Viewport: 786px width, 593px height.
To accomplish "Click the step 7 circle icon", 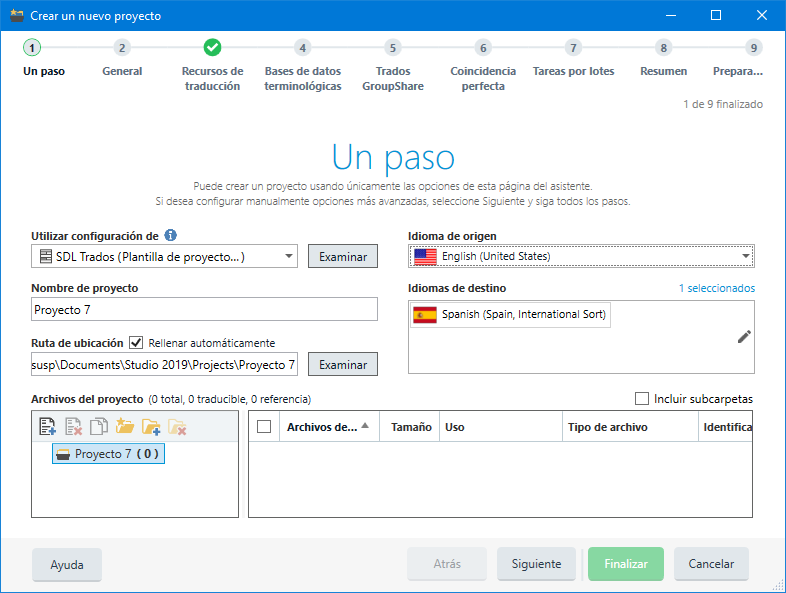I will 573,48.
